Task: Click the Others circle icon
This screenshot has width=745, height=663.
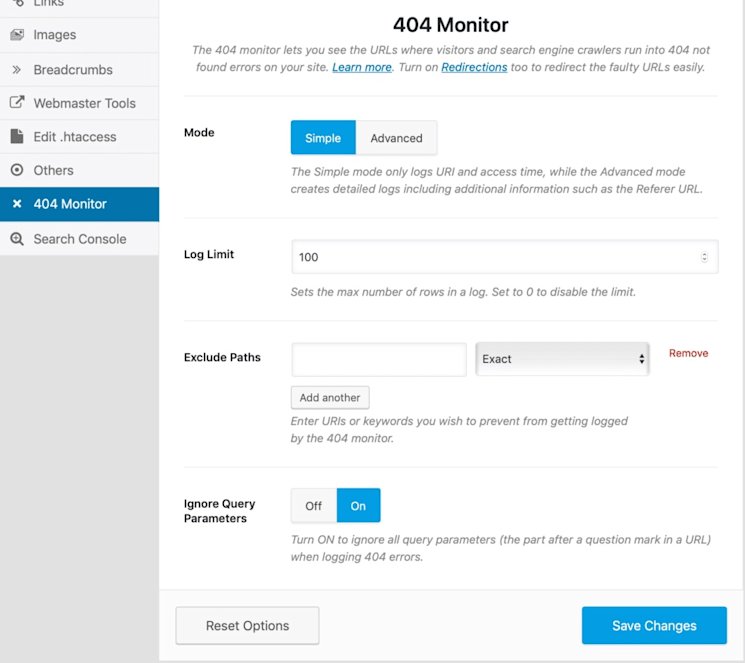Action: pyautogui.click(x=17, y=170)
